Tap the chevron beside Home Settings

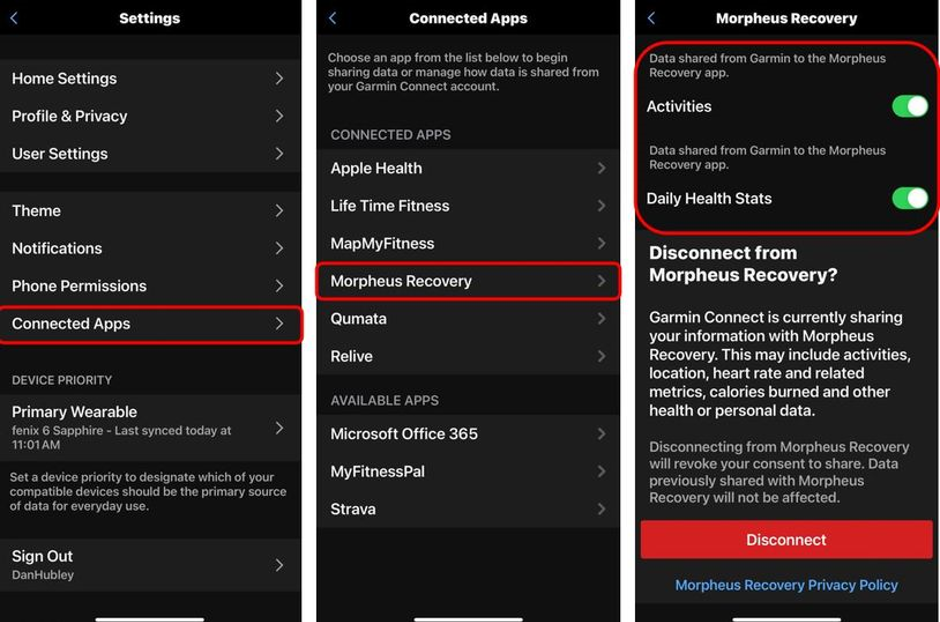pos(279,78)
